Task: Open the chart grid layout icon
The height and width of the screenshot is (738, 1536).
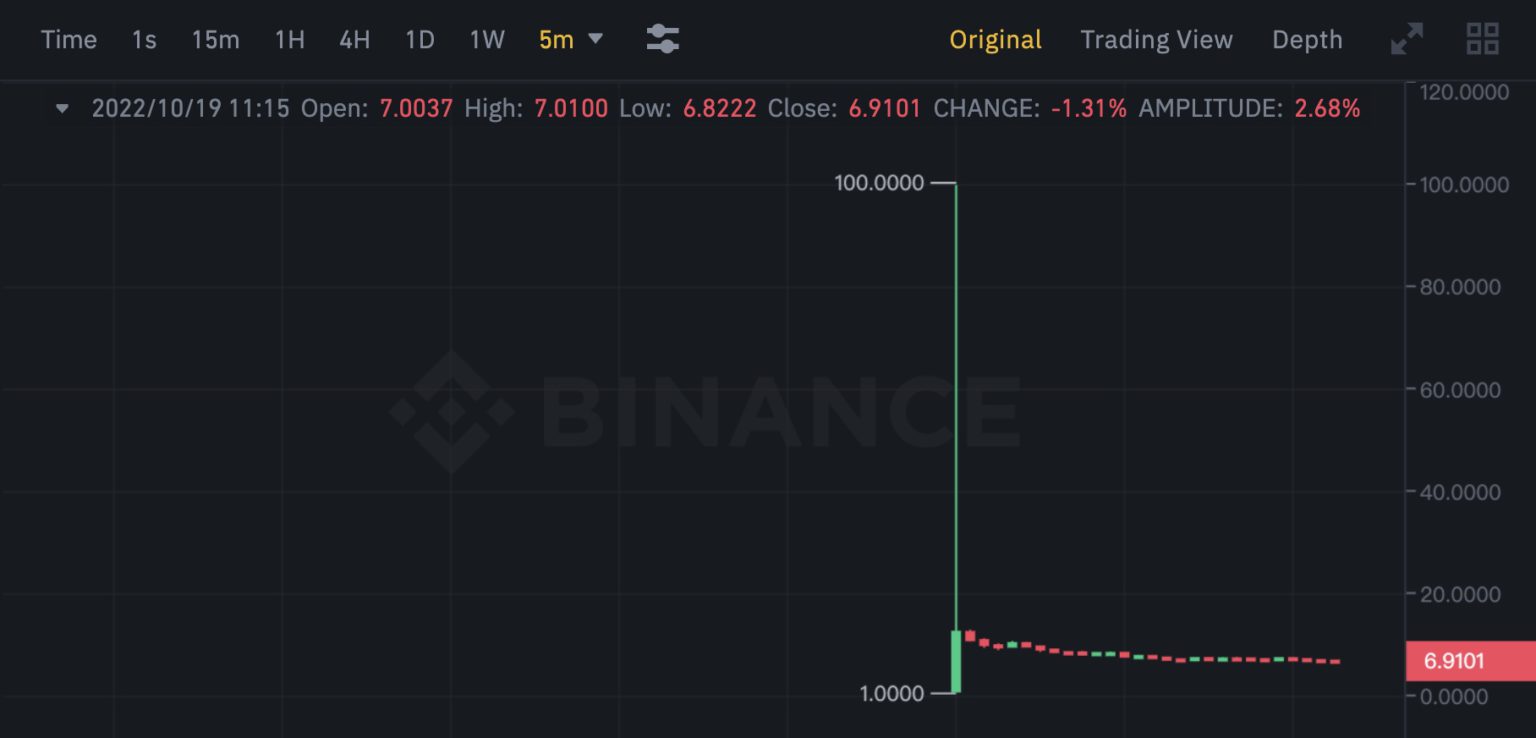Action: point(1482,40)
